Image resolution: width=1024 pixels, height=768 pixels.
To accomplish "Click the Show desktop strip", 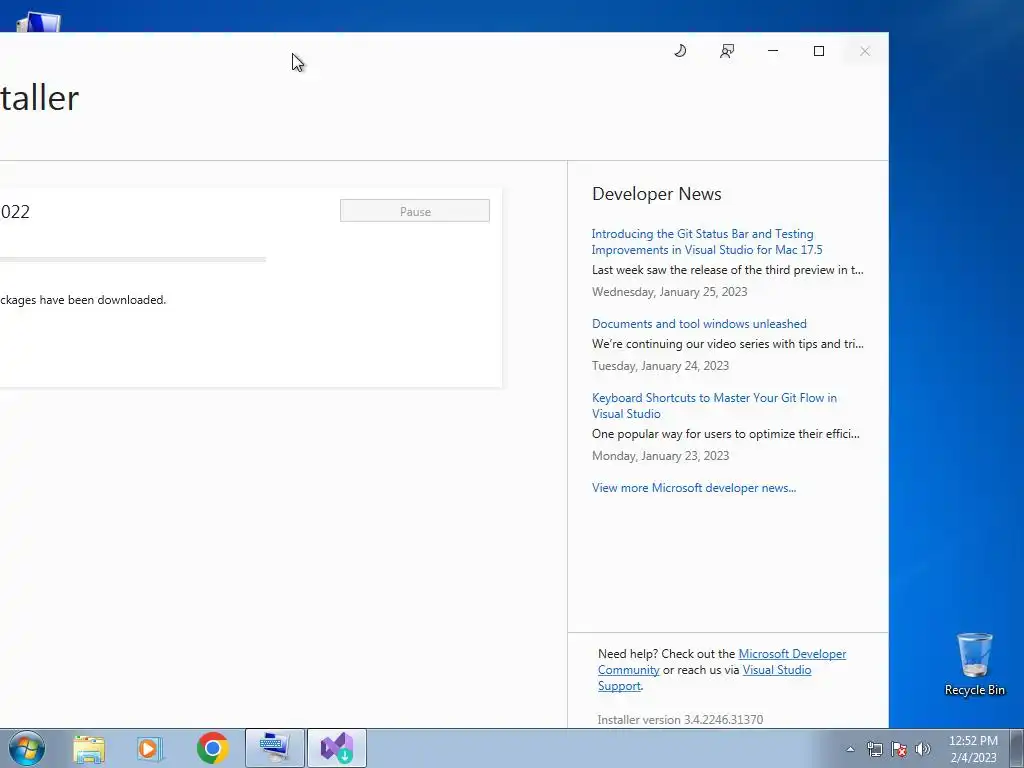I will coord(1017,748).
